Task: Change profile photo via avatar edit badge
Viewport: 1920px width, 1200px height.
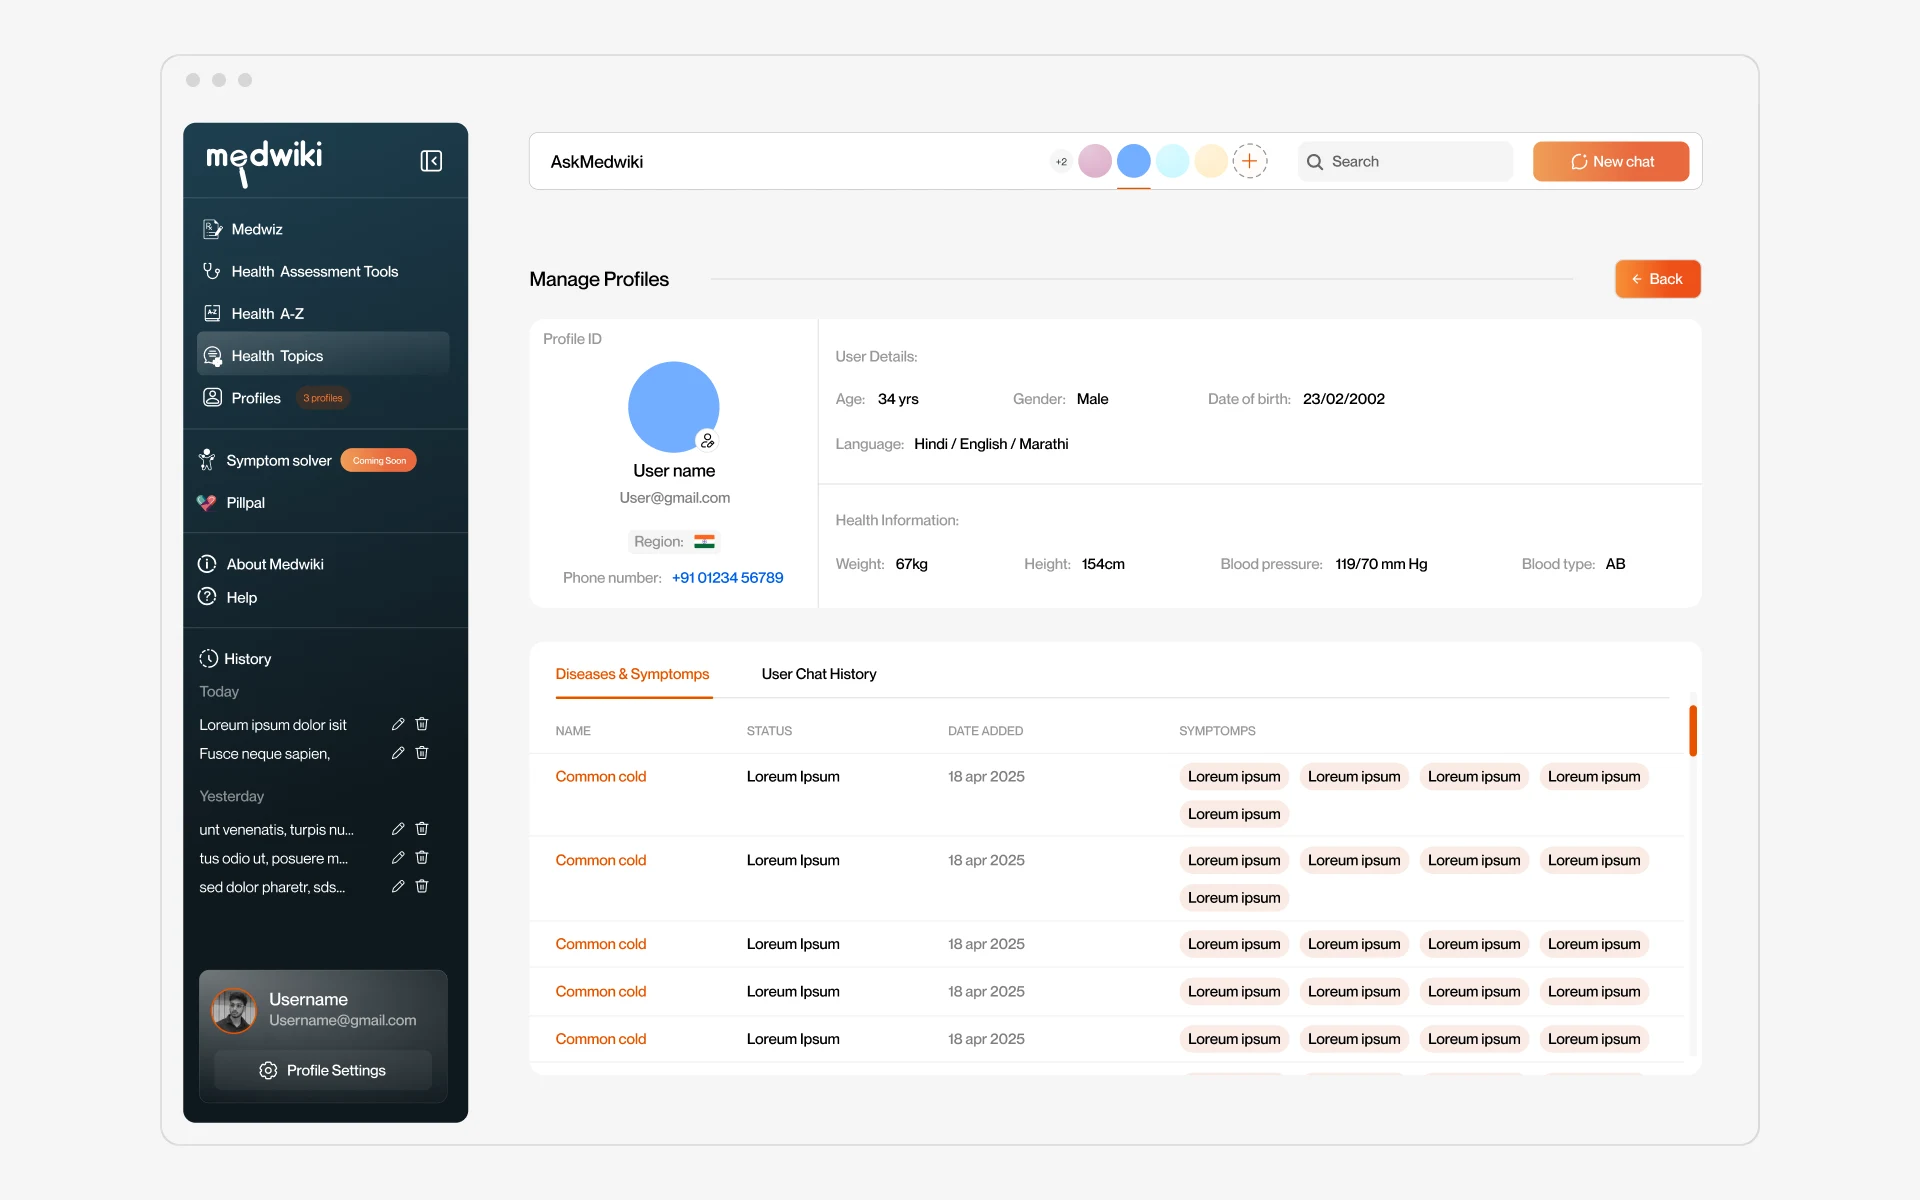Action: tap(708, 440)
